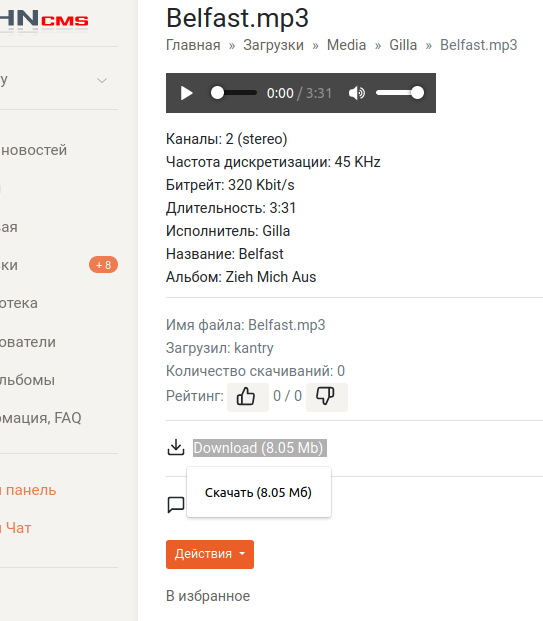
Task: Mute audio with the speaker icon
Action: (x=356, y=93)
